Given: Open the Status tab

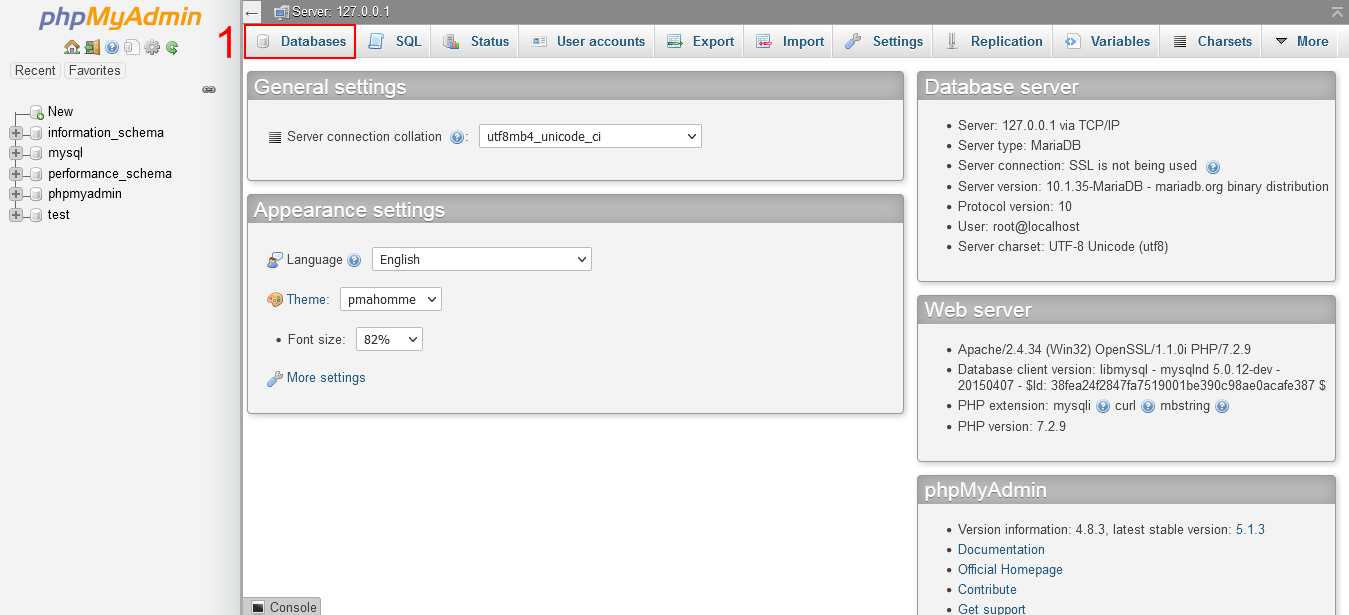Looking at the screenshot, I should pyautogui.click(x=476, y=41).
